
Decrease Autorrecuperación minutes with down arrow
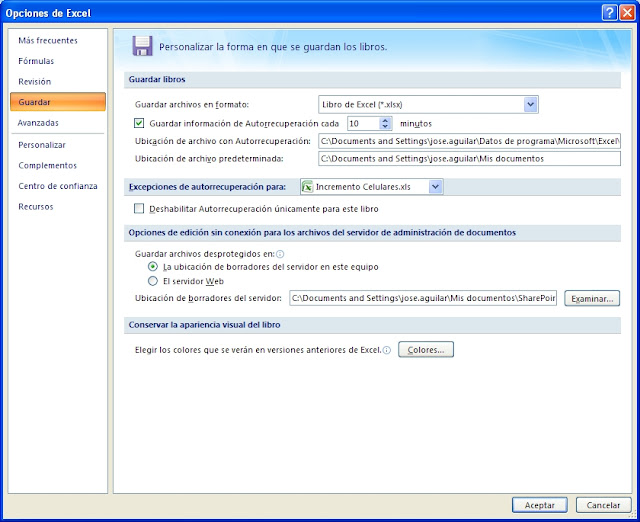click(385, 127)
